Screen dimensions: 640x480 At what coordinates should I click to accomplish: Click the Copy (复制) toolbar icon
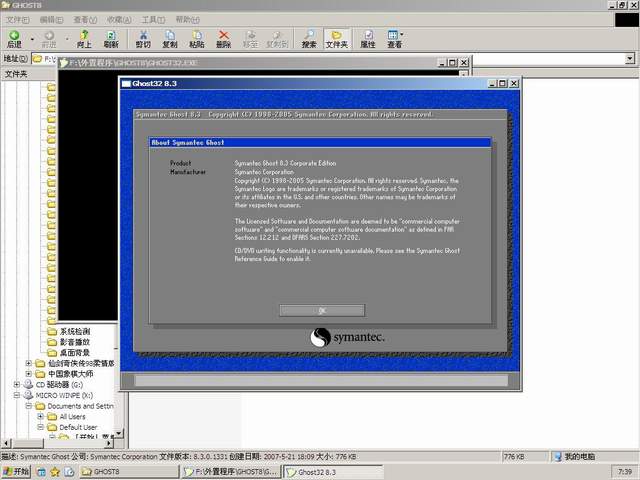[x=170, y=39]
